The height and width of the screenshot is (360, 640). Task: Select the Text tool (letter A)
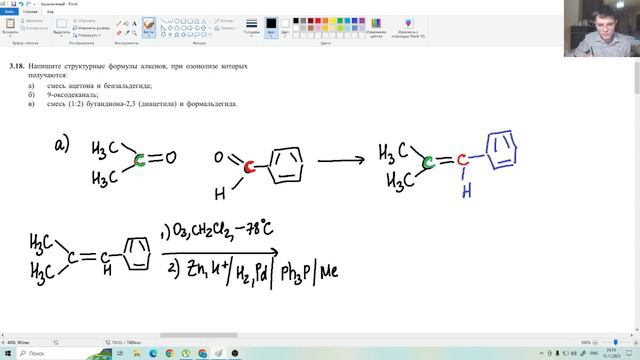pyautogui.click(x=134, y=24)
